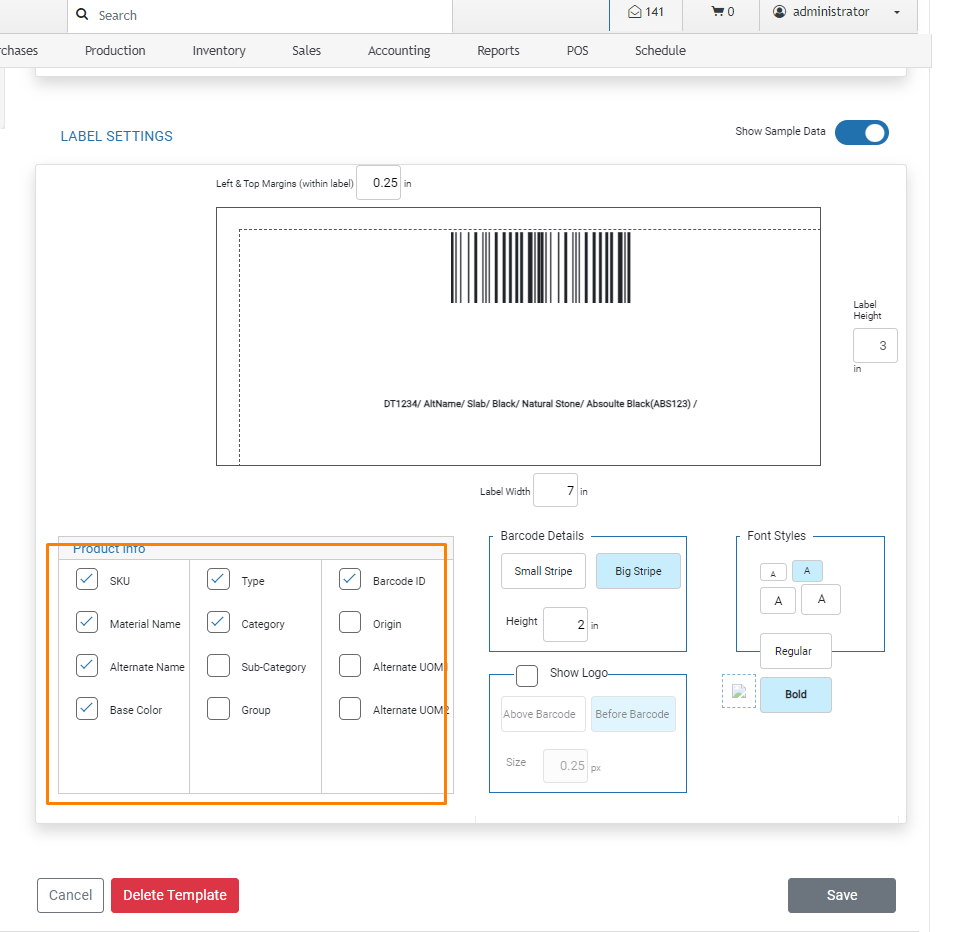Uncheck the Alternate Name checkbox
This screenshot has height=932, width=964.
(87, 665)
